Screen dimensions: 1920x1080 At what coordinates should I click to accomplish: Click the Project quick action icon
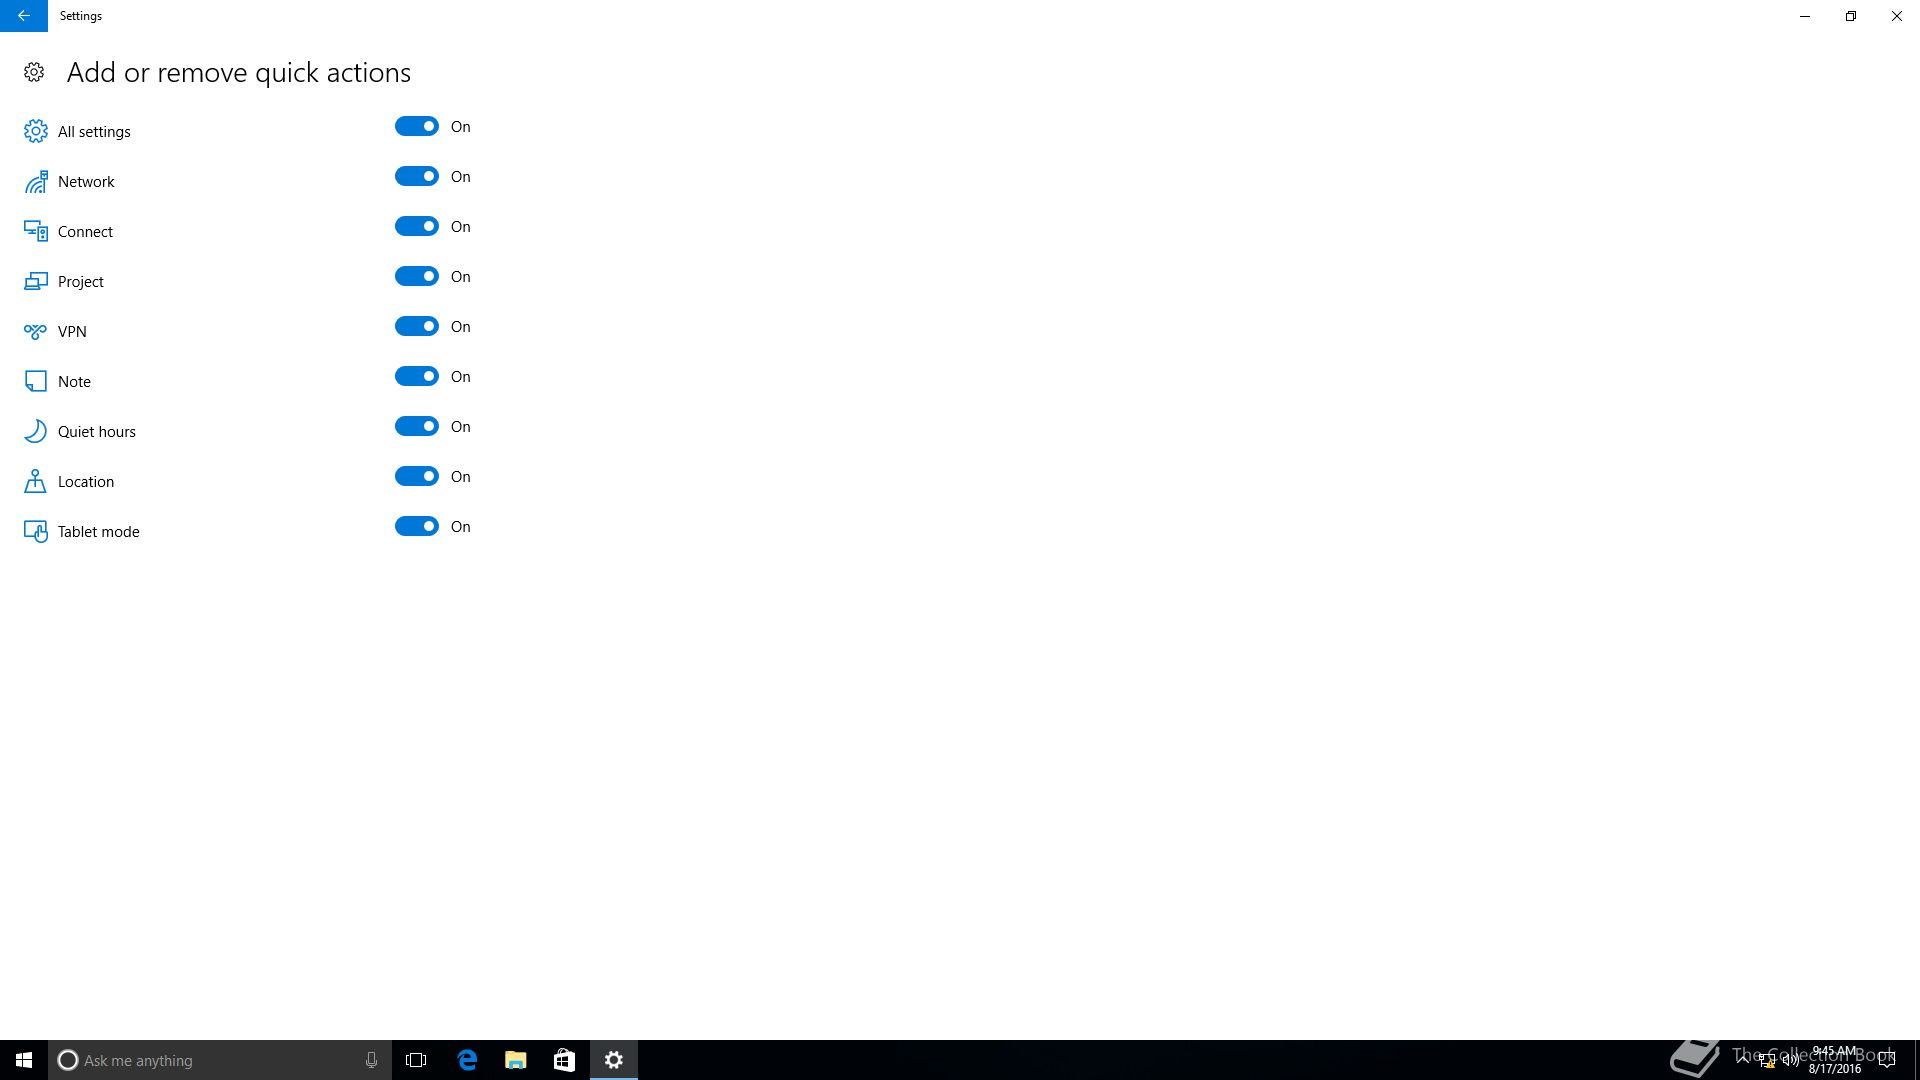click(x=36, y=282)
